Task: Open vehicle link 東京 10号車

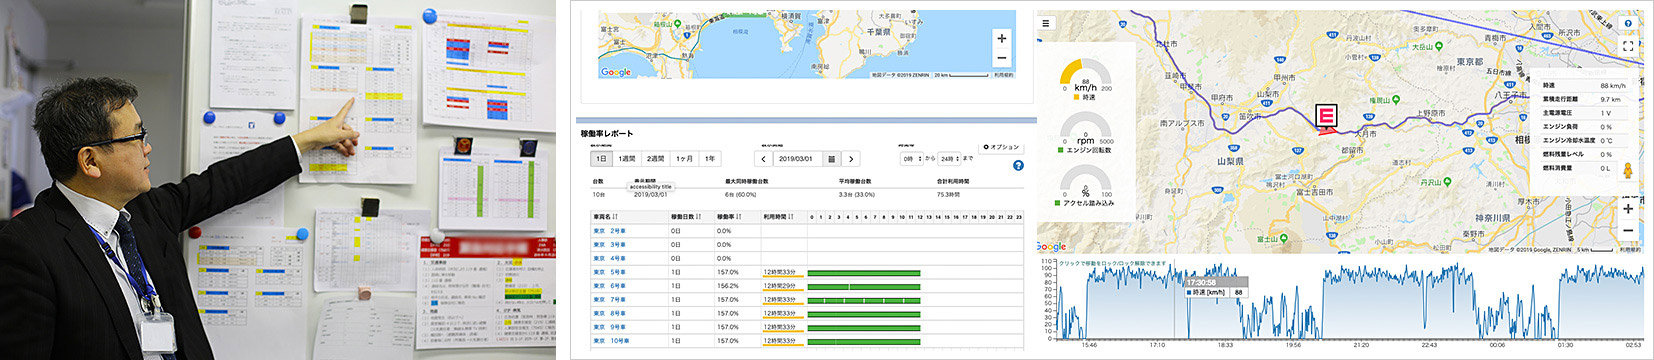Action: (611, 341)
